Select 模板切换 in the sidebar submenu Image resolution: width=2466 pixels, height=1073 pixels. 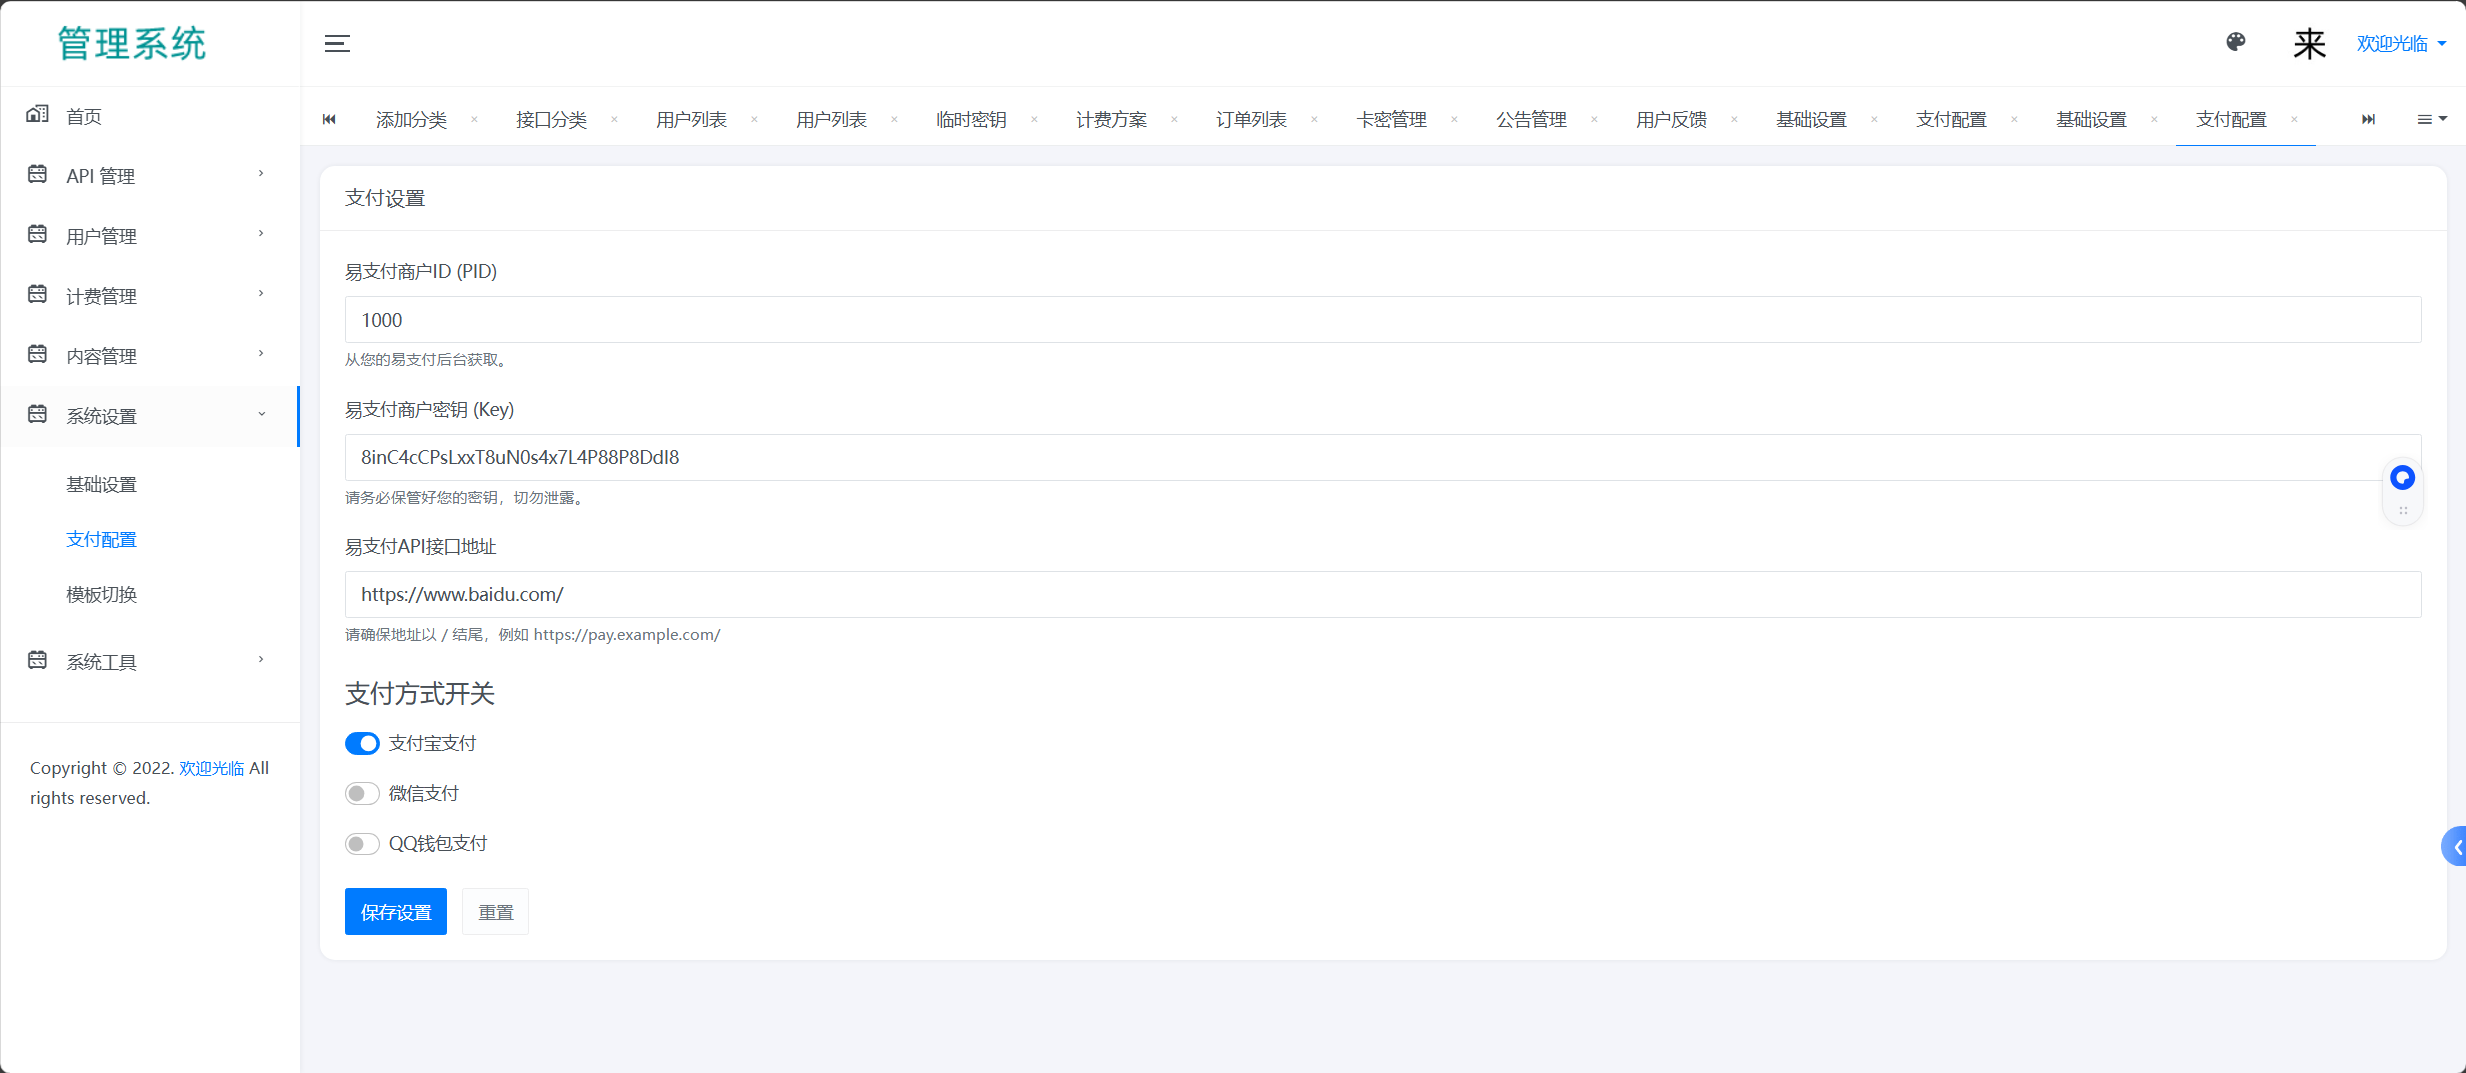click(101, 595)
